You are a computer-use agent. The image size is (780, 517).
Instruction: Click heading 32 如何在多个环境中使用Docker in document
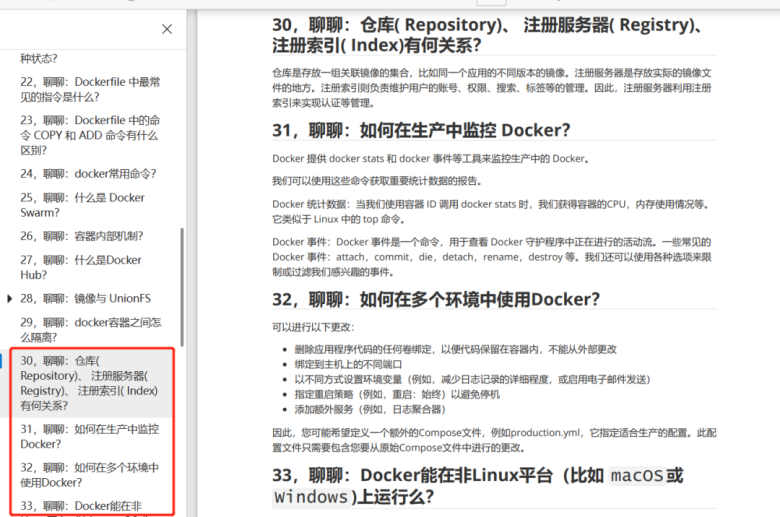436,300
